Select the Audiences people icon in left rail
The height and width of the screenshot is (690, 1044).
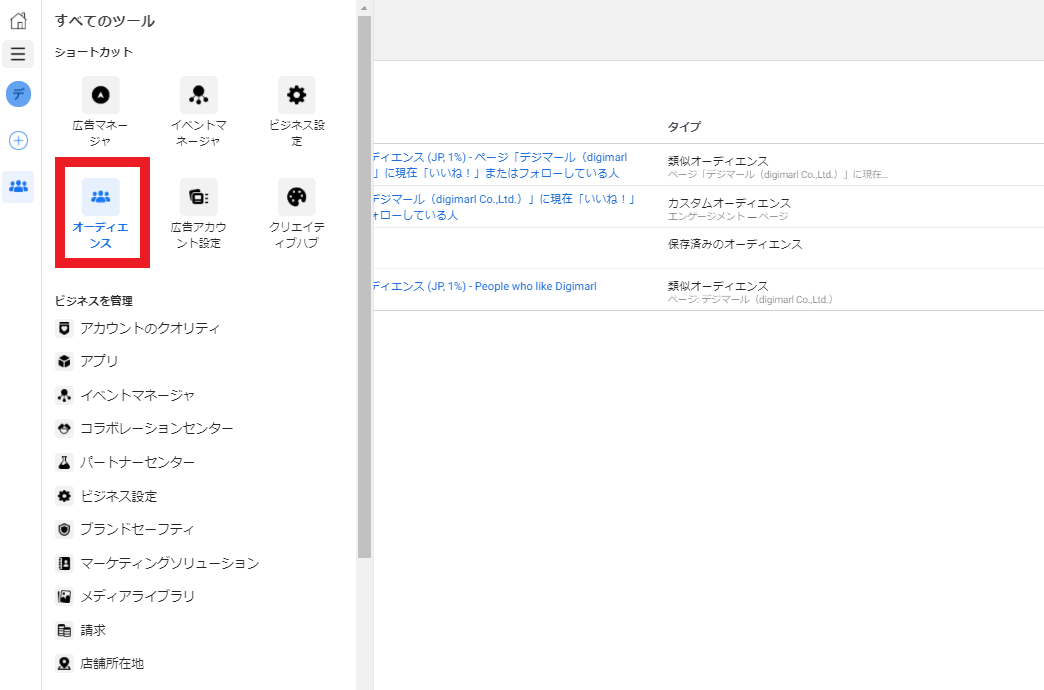tap(18, 186)
